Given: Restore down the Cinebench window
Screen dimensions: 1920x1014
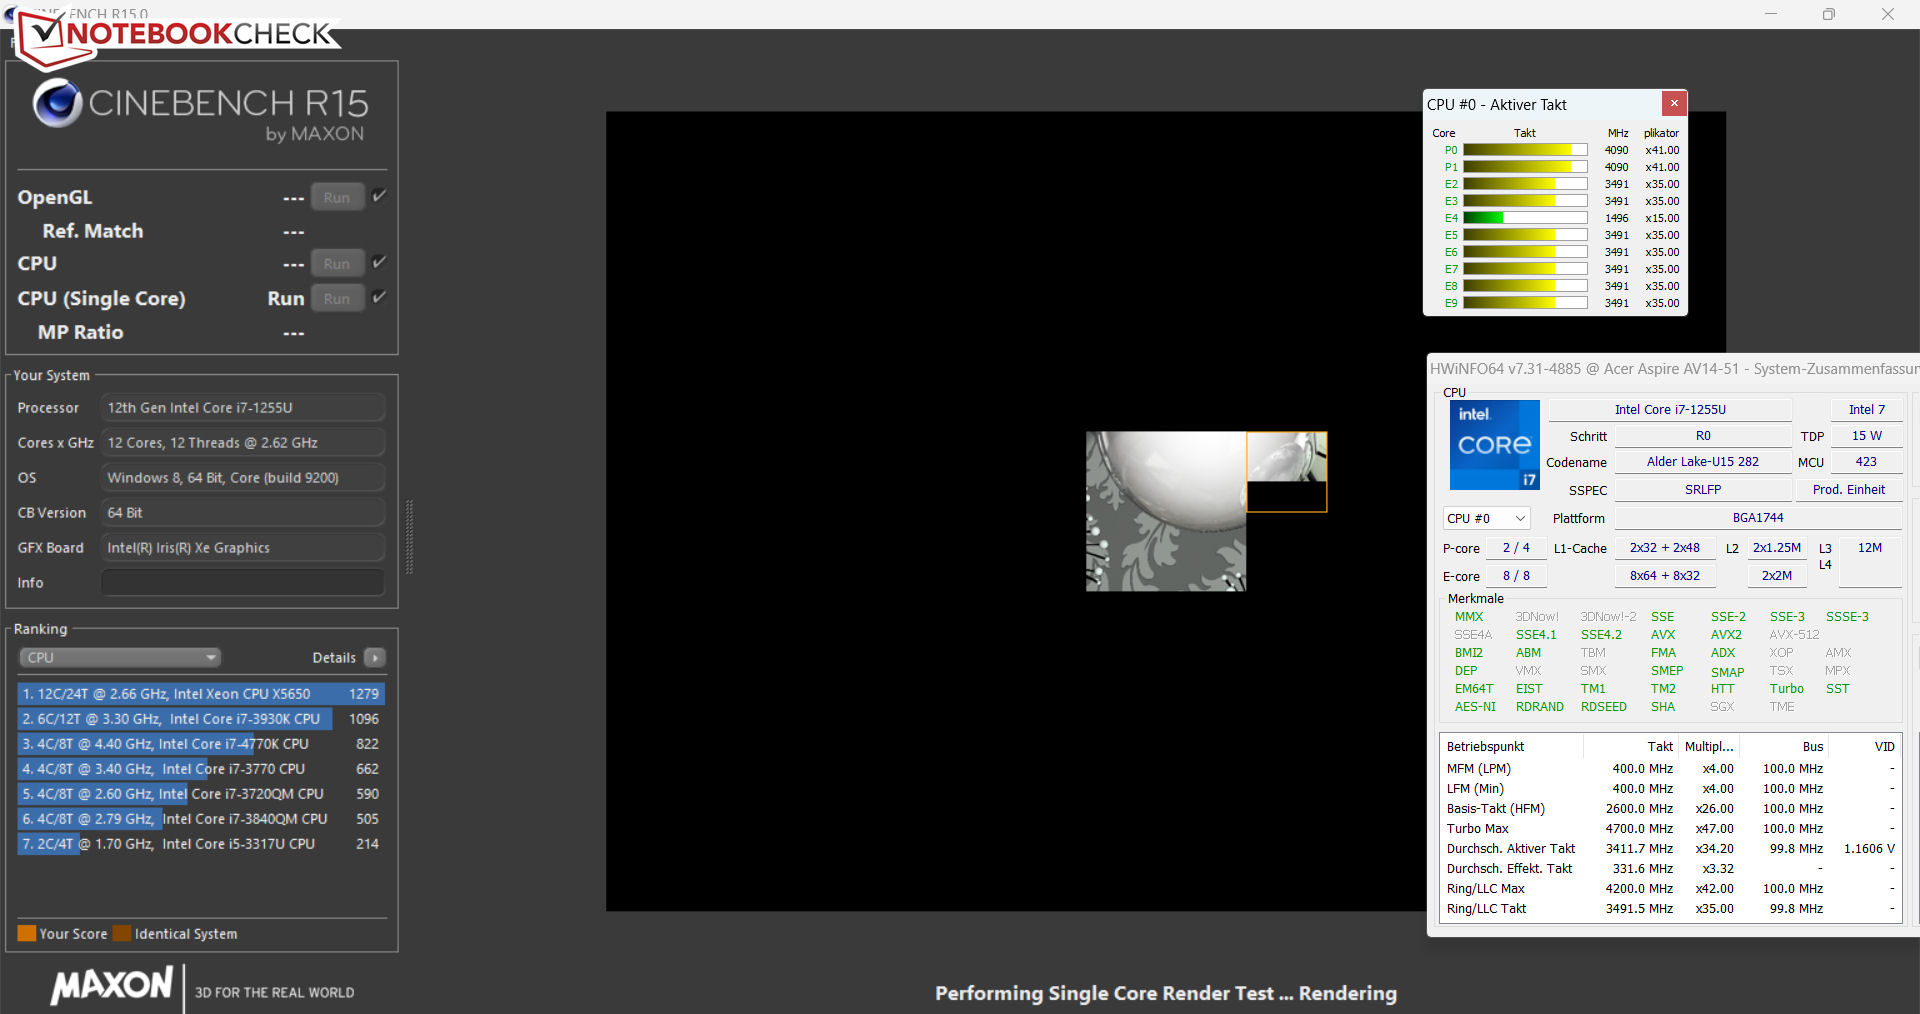Looking at the screenshot, I should [1828, 14].
